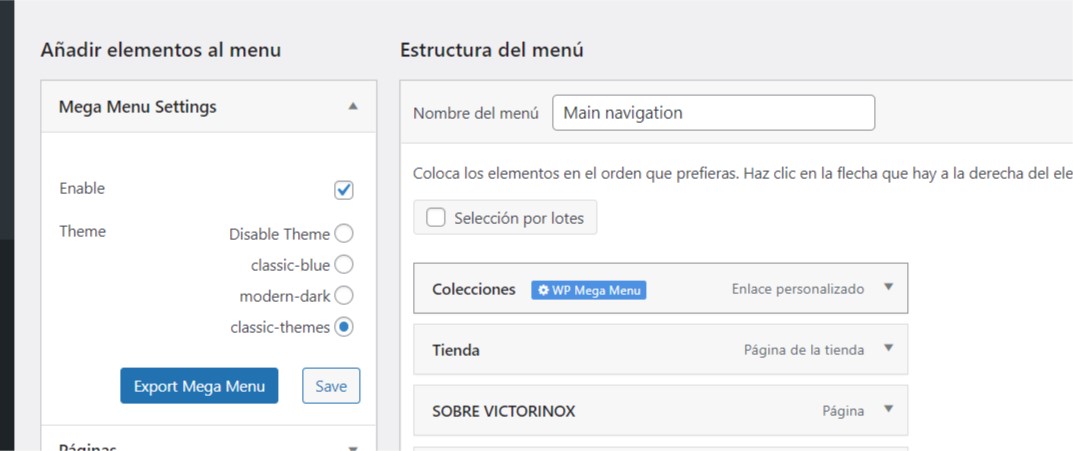
Task: Expand the Páginas panel arrow
Action: point(352,449)
